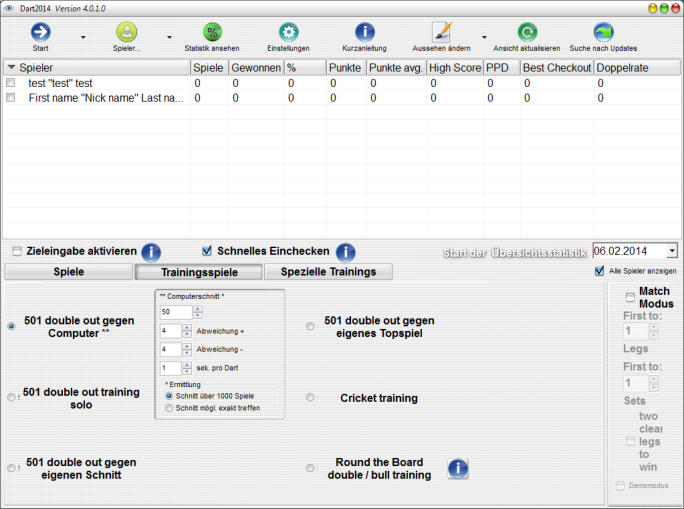Click info icon beside Schnelles Einchecken
Image resolution: width=684 pixels, height=509 pixels.
coord(345,252)
